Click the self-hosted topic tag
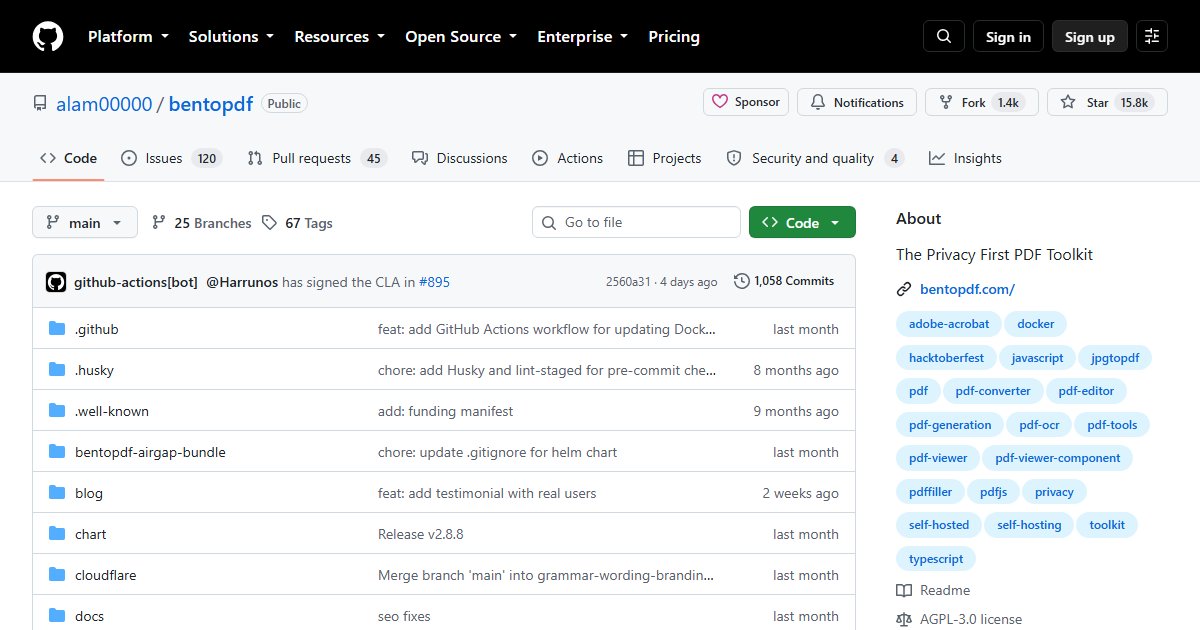Image resolution: width=1200 pixels, height=630 pixels. point(939,525)
